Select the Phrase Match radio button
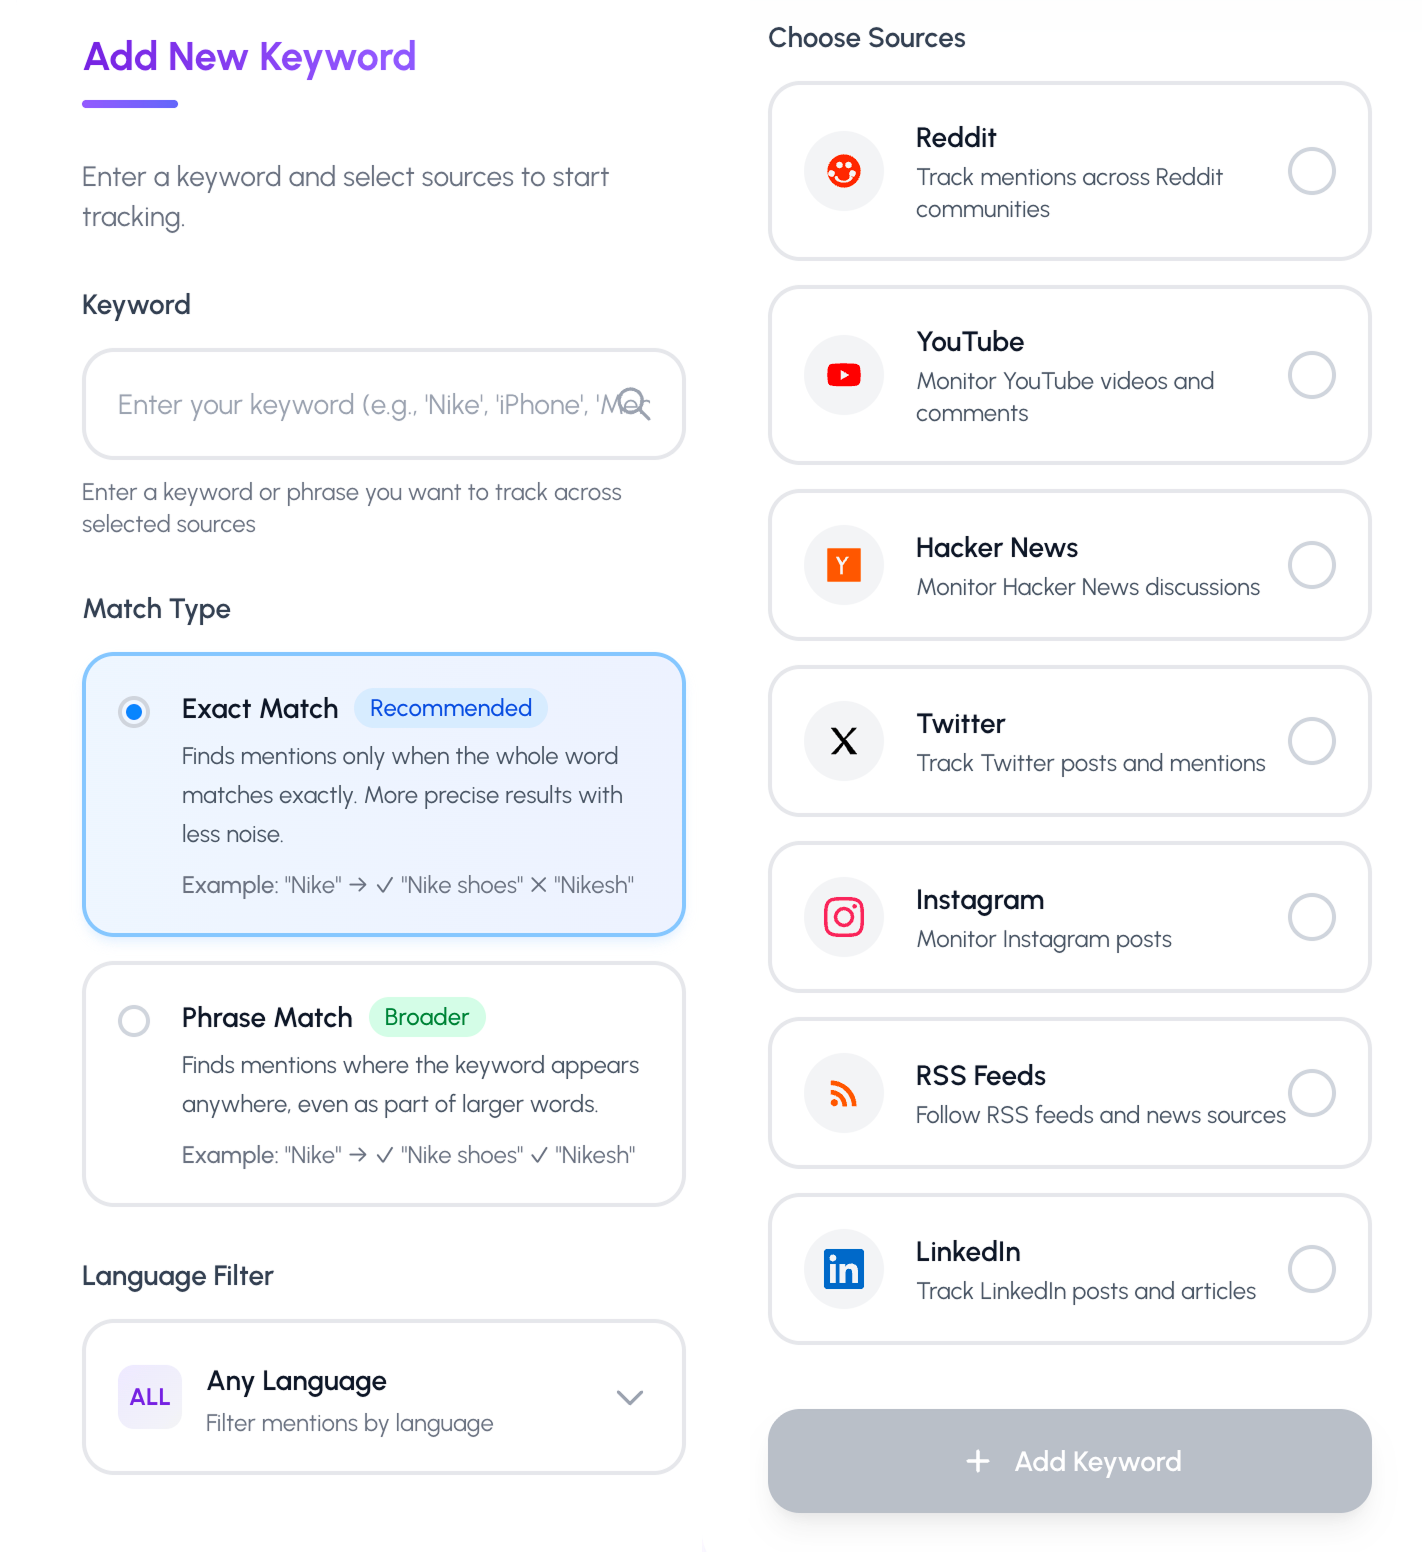This screenshot has width=1422, height=1552. pos(133,1021)
